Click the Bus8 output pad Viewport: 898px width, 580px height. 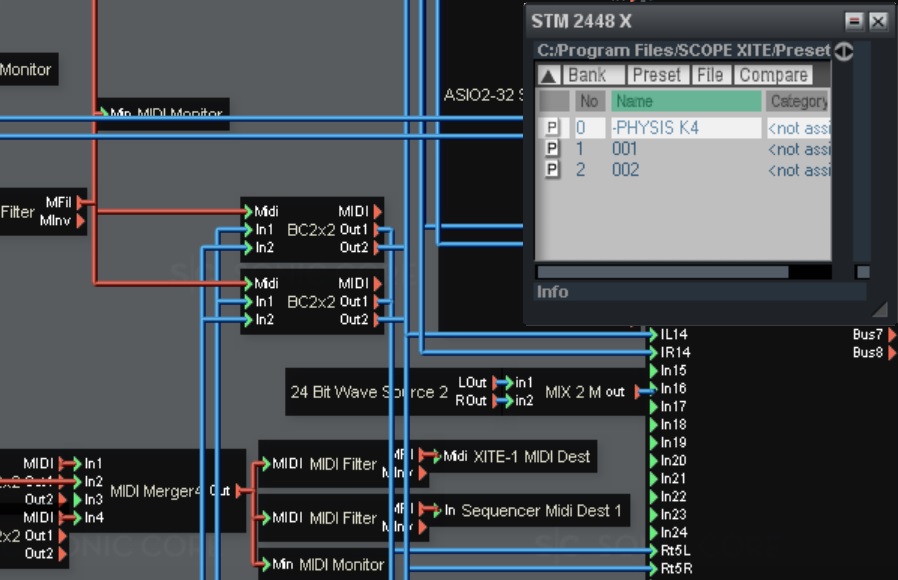click(892, 352)
